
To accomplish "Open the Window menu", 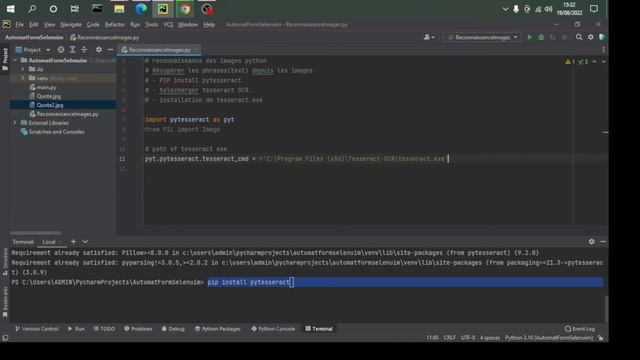I will point(188,24).
